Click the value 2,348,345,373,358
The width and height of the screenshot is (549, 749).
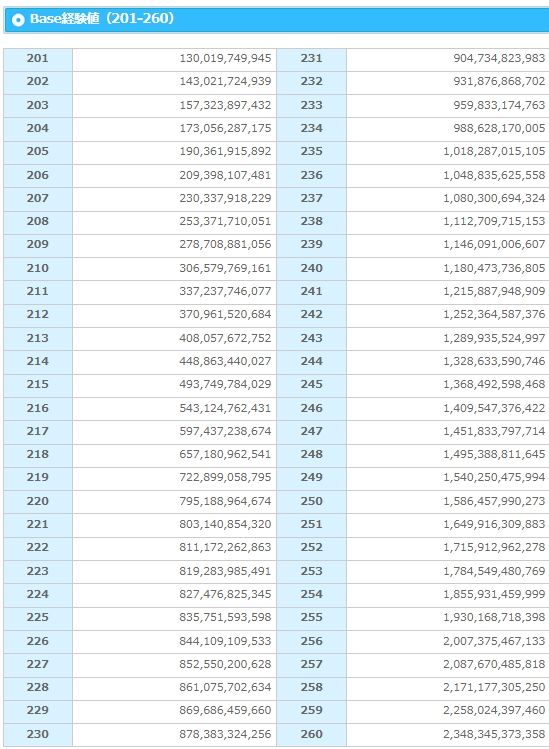pyautogui.click(x=494, y=734)
